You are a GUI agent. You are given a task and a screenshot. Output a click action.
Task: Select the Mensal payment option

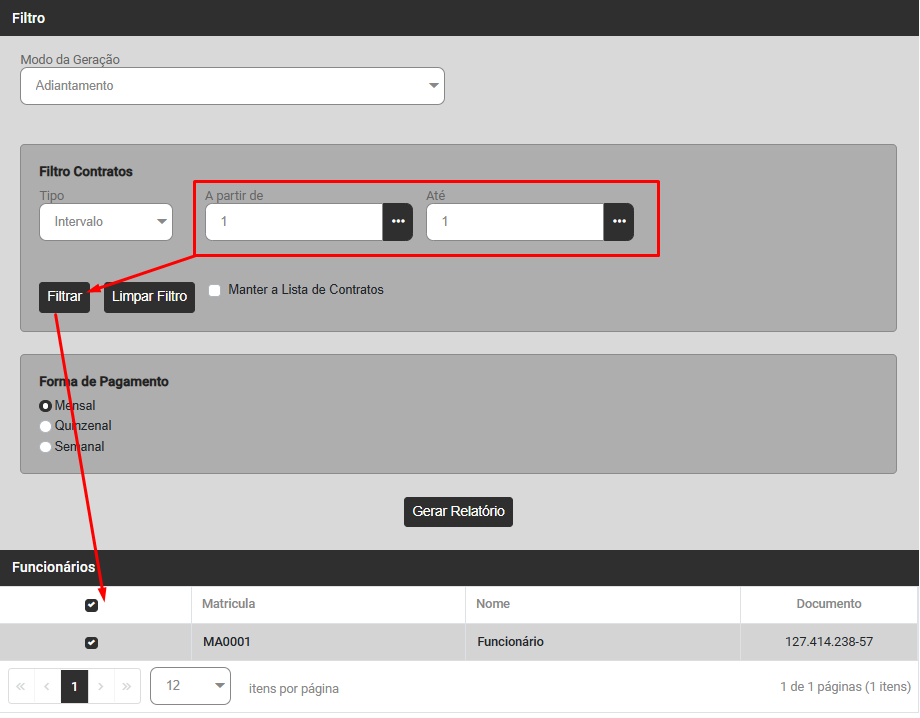45,406
